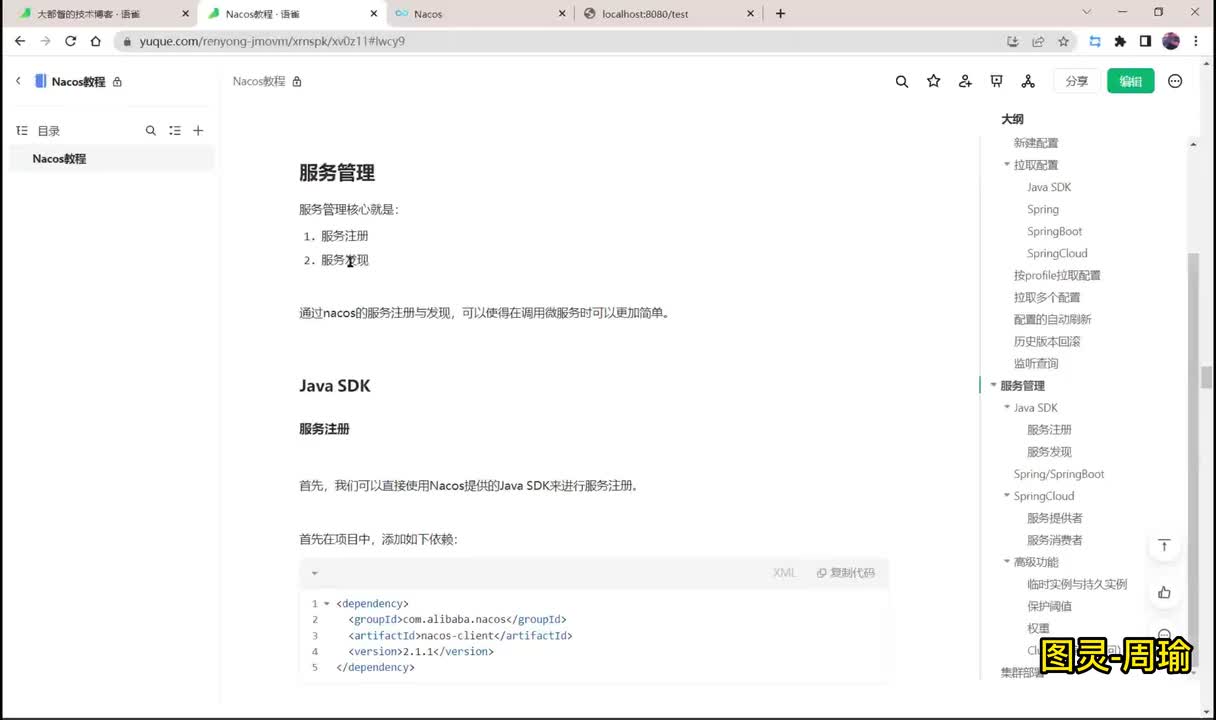Collapse the Java SDK outline item under 服务管理
Image resolution: width=1216 pixels, height=720 pixels.
coord(1007,407)
